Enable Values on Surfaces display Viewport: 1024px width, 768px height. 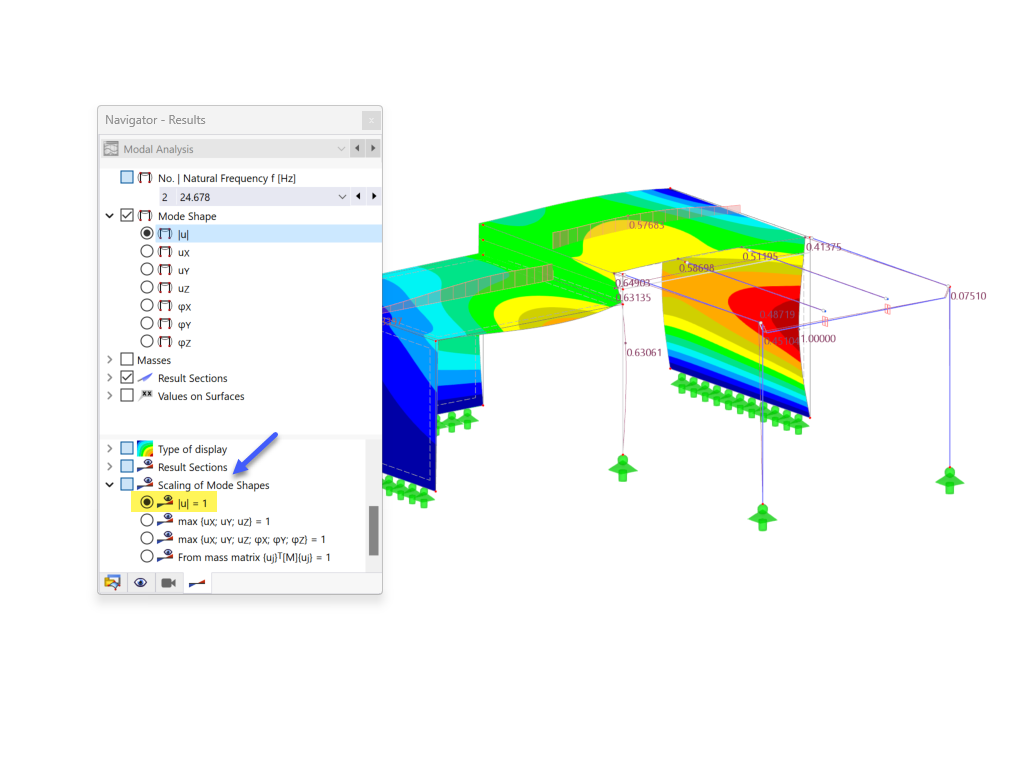pos(127,395)
